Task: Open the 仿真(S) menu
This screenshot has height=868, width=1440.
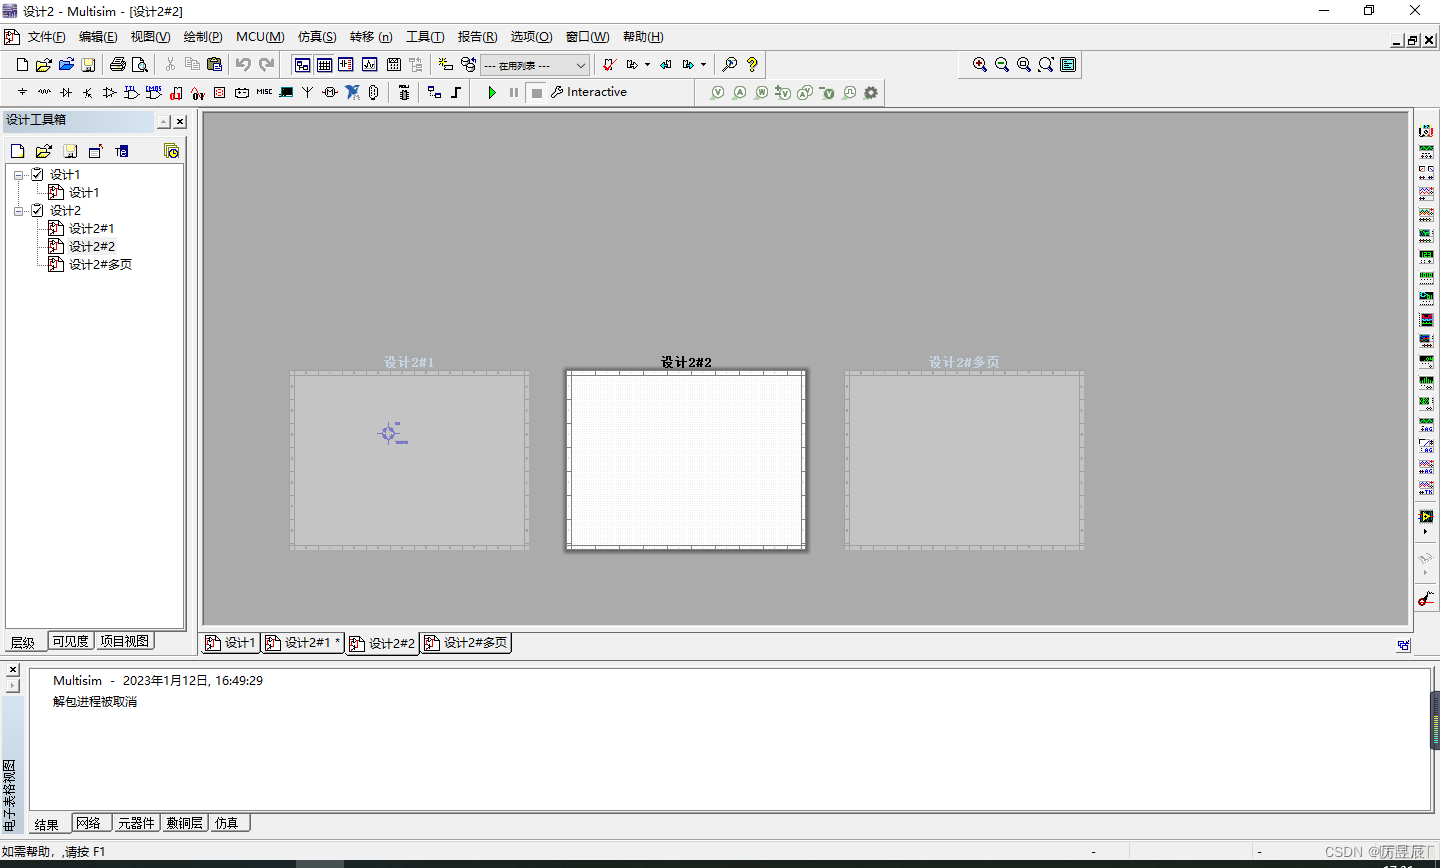Action: pos(317,37)
